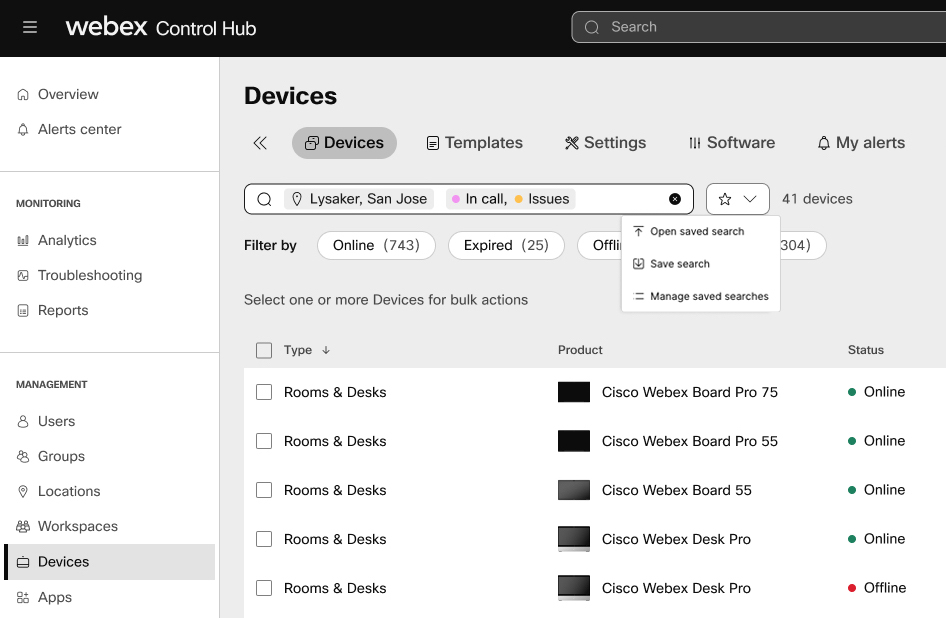Collapse tabs with double chevron icon
This screenshot has width=946, height=618.
click(260, 143)
